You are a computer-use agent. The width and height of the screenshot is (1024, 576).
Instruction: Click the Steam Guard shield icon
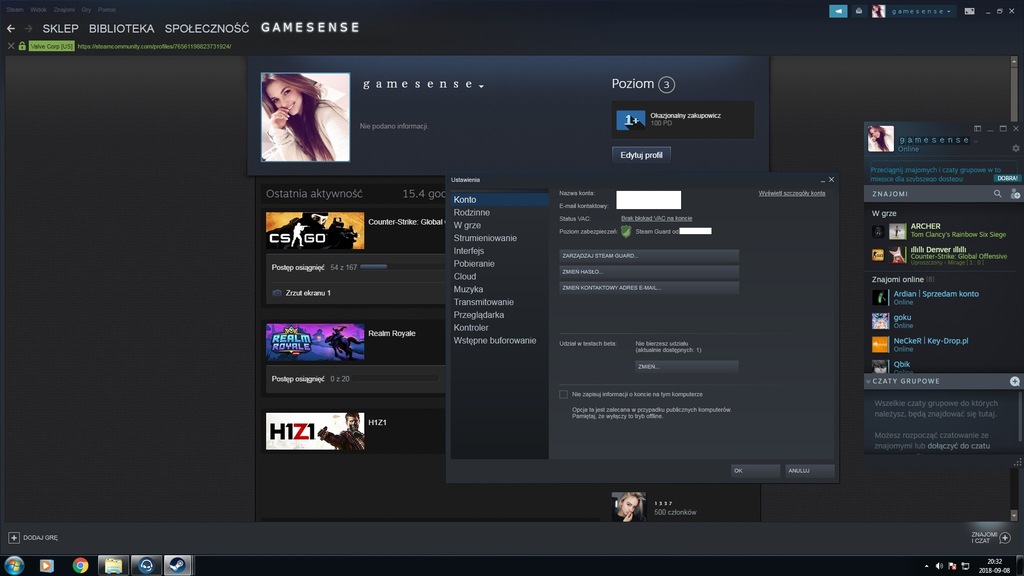point(626,231)
